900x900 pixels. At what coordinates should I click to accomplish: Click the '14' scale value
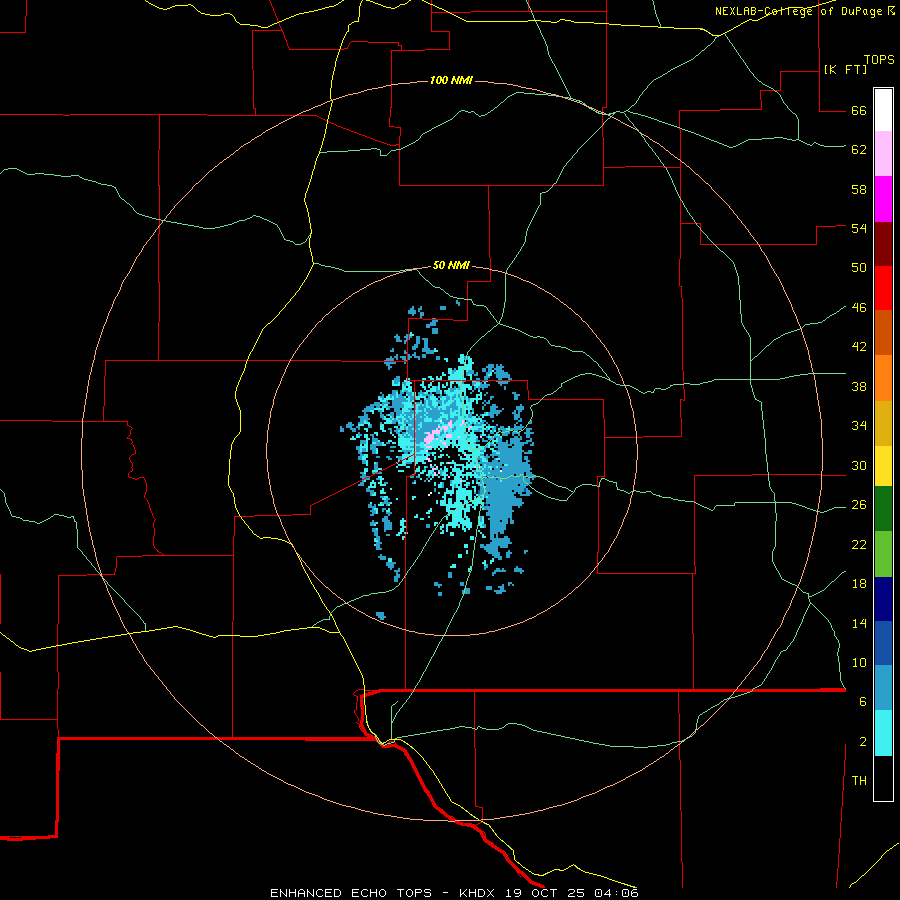(x=859, y=623)
